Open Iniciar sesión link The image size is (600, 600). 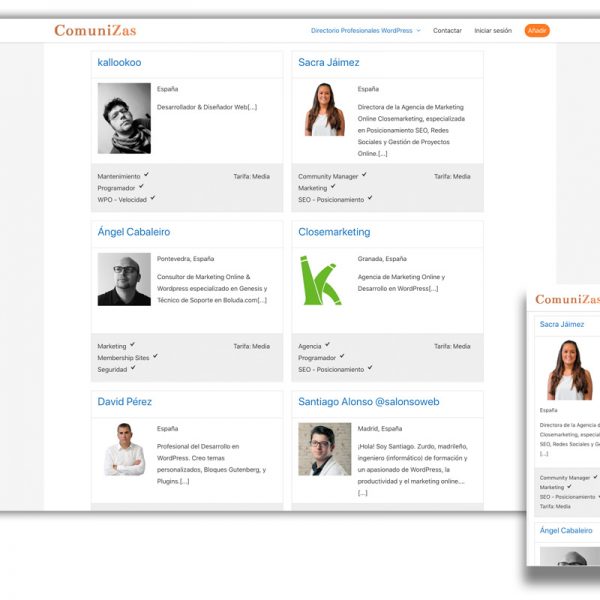click(x=493, y=31)
